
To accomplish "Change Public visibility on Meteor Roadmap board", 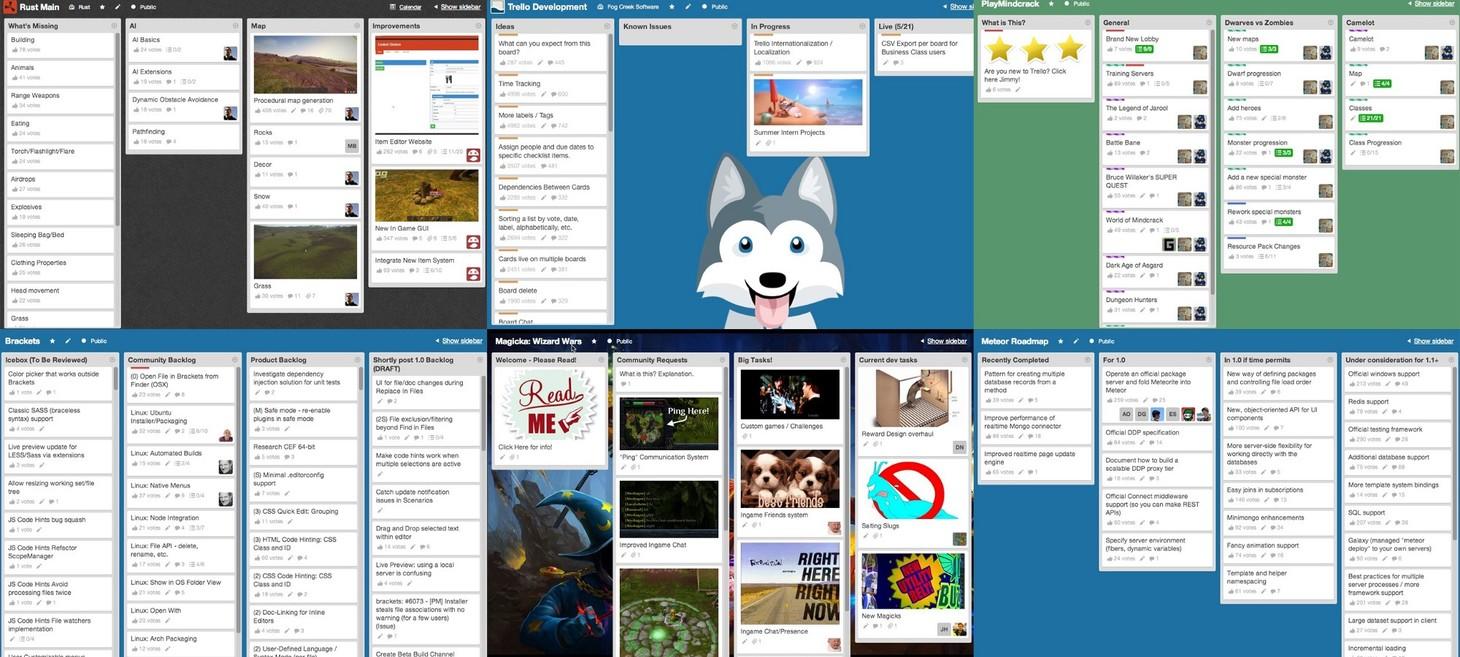I will coord(1102,341).
